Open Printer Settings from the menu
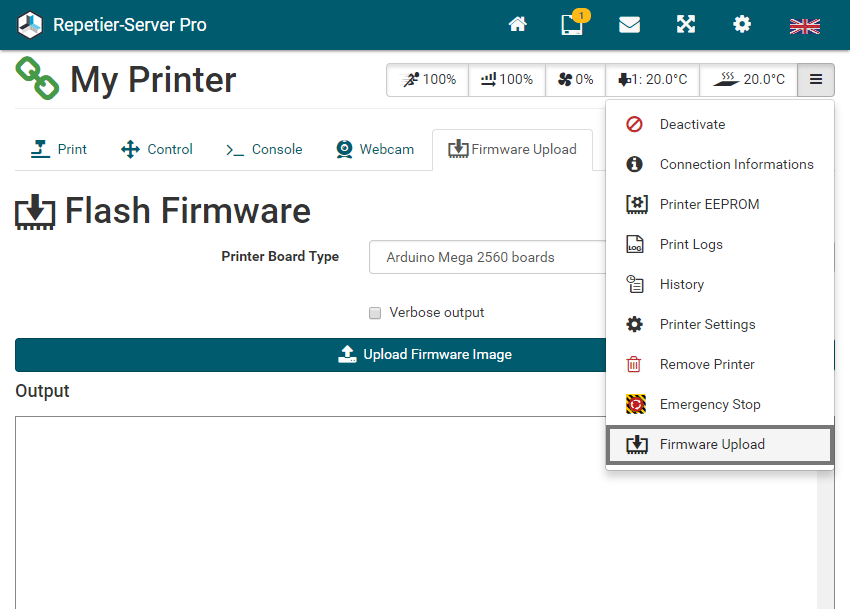Viewport: 850px width, 609px height. point(720,324)
